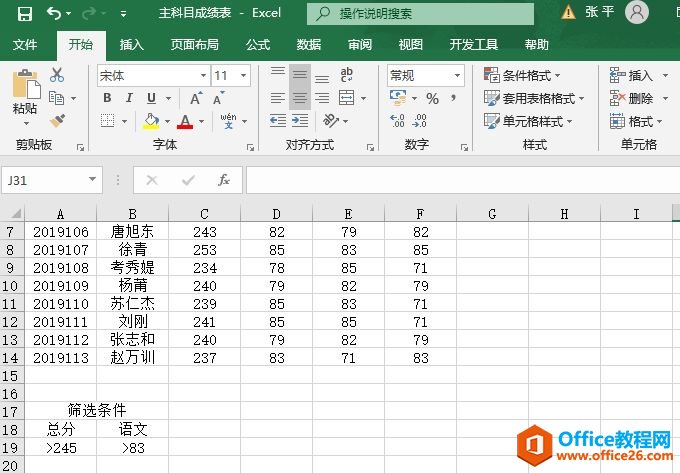Click the Name Box showing J31
The width and height of the screenshot is (680, 473).
pos(52,180)
